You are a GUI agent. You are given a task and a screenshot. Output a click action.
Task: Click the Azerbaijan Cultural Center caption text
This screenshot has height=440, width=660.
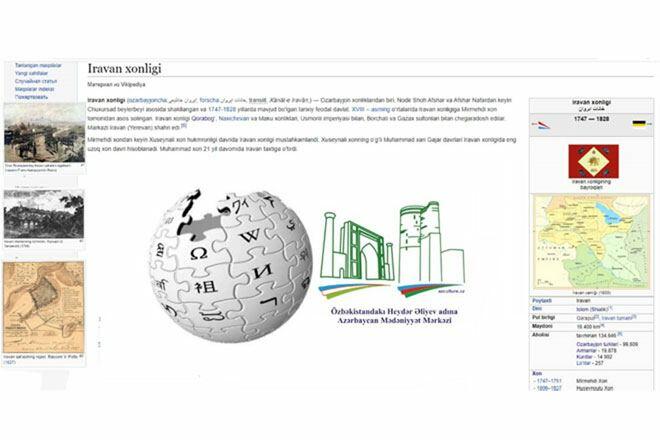click(394, 316)
